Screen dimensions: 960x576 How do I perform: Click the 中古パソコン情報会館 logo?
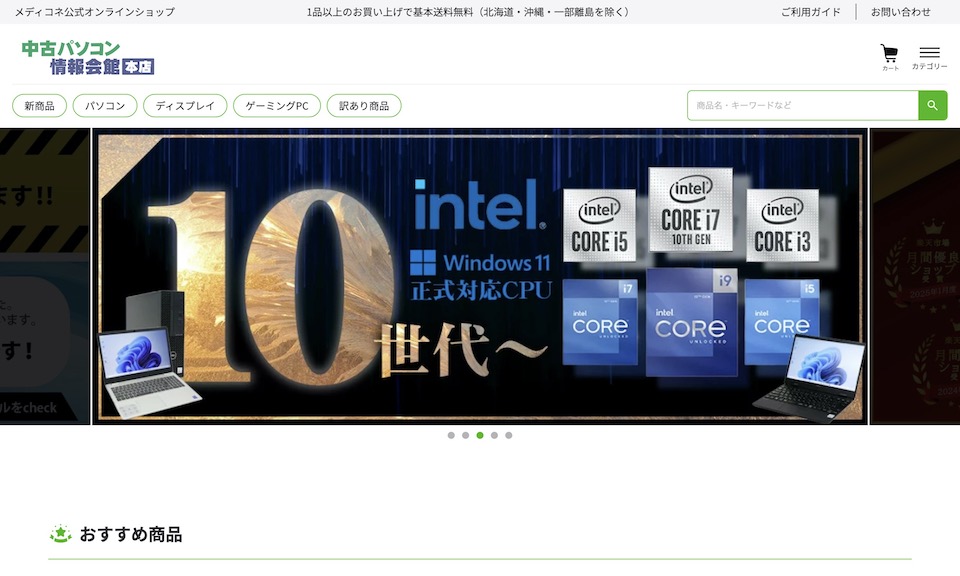coord(88,58)
